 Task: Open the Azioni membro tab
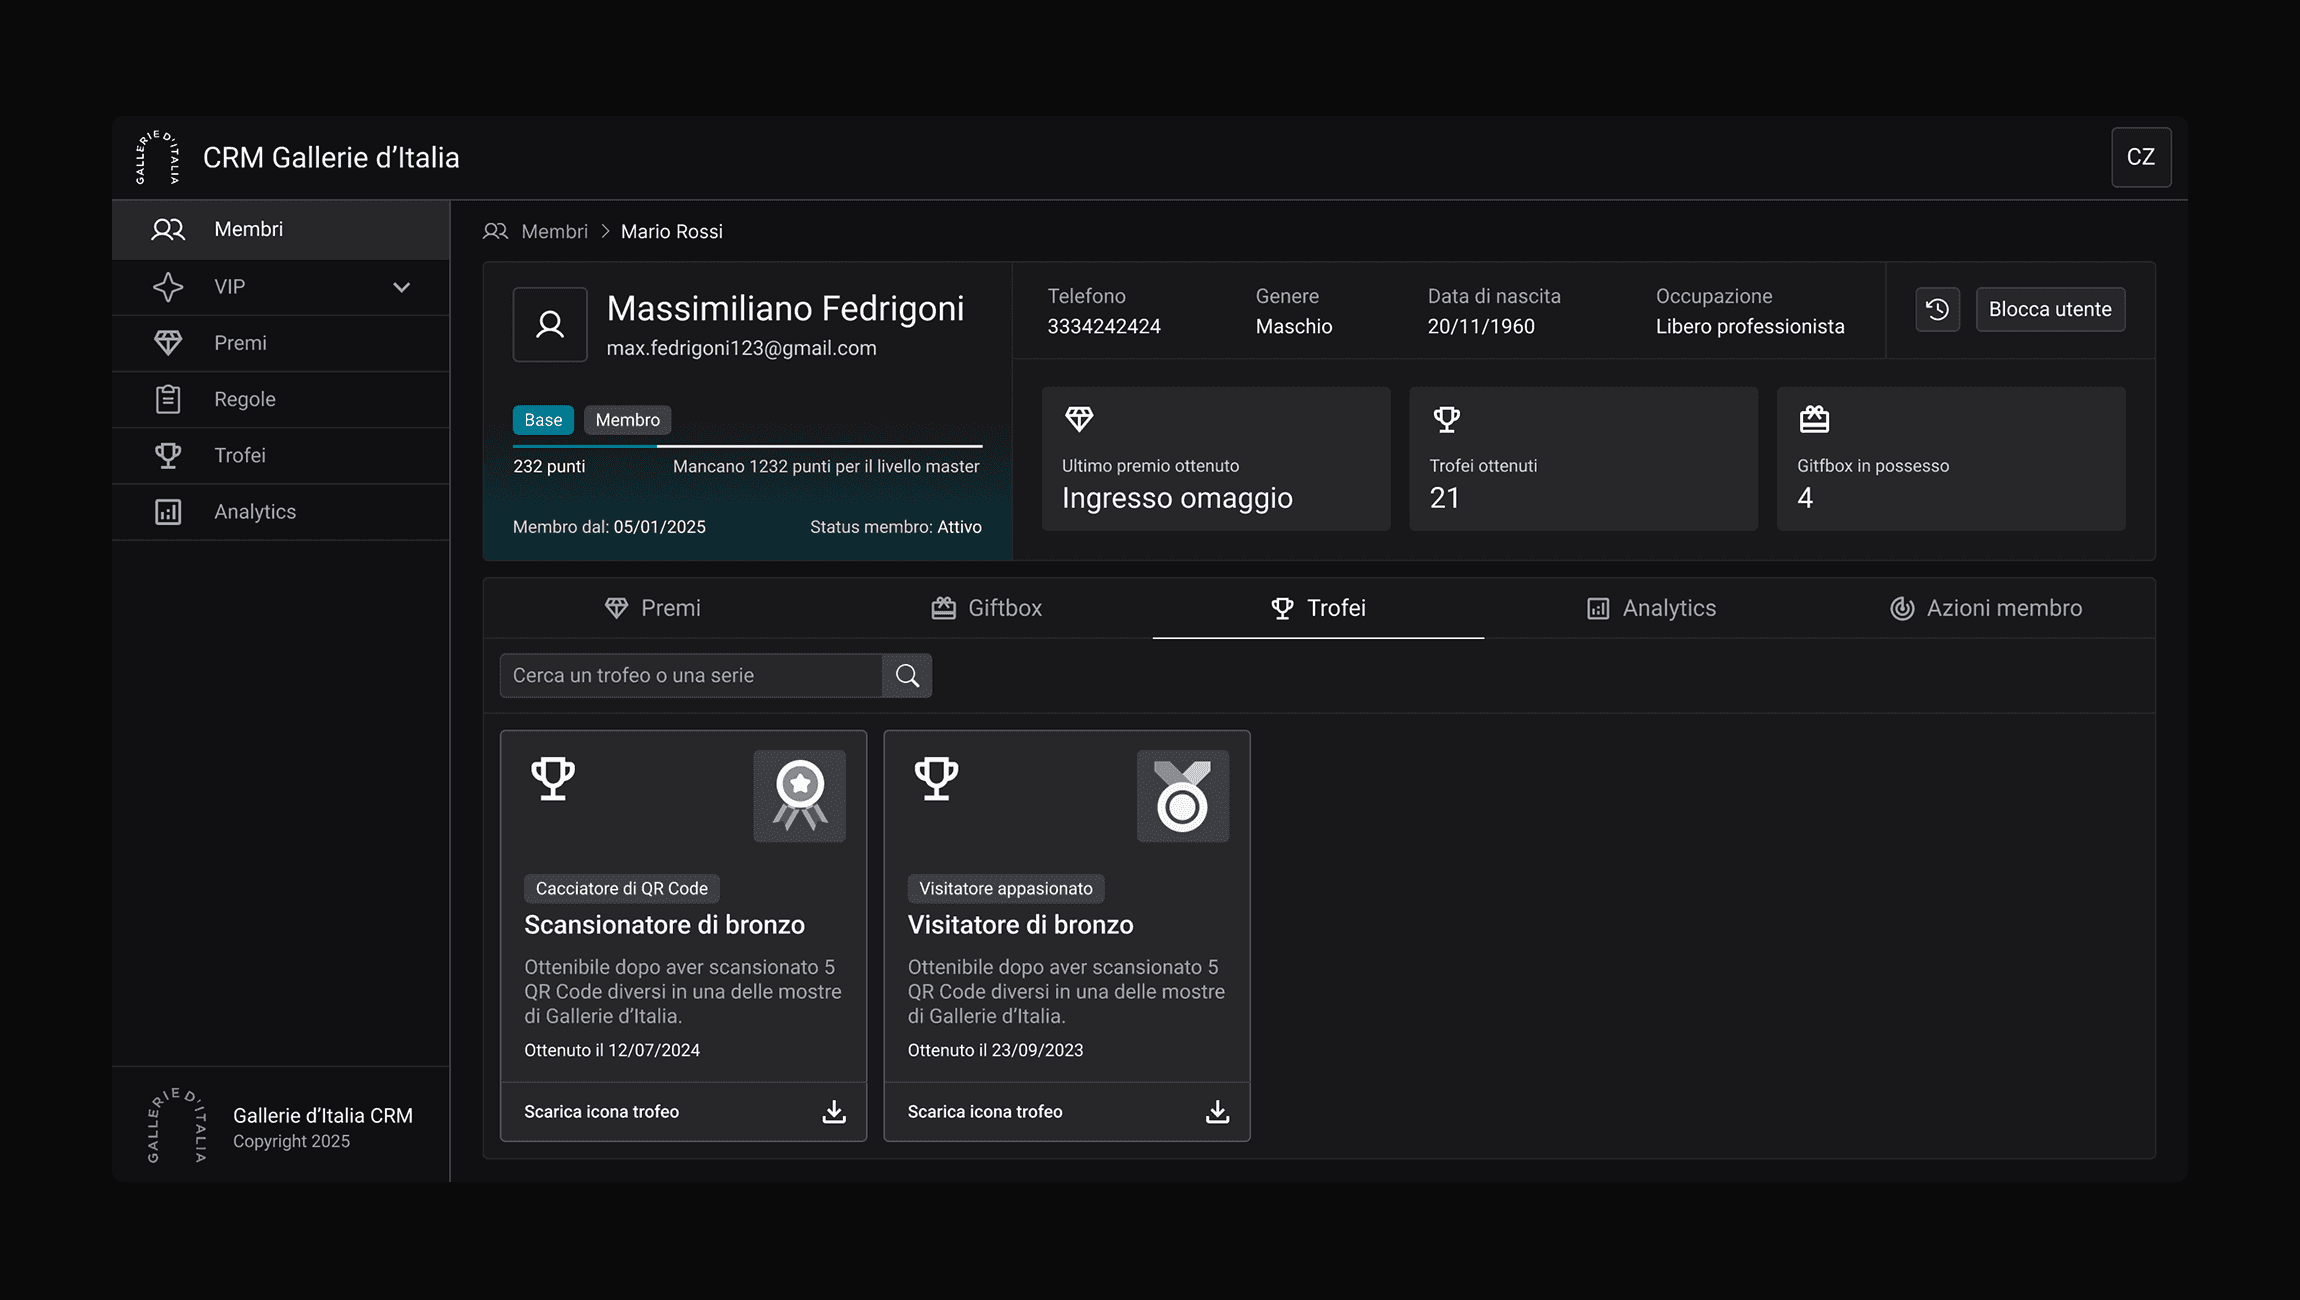1986,608
